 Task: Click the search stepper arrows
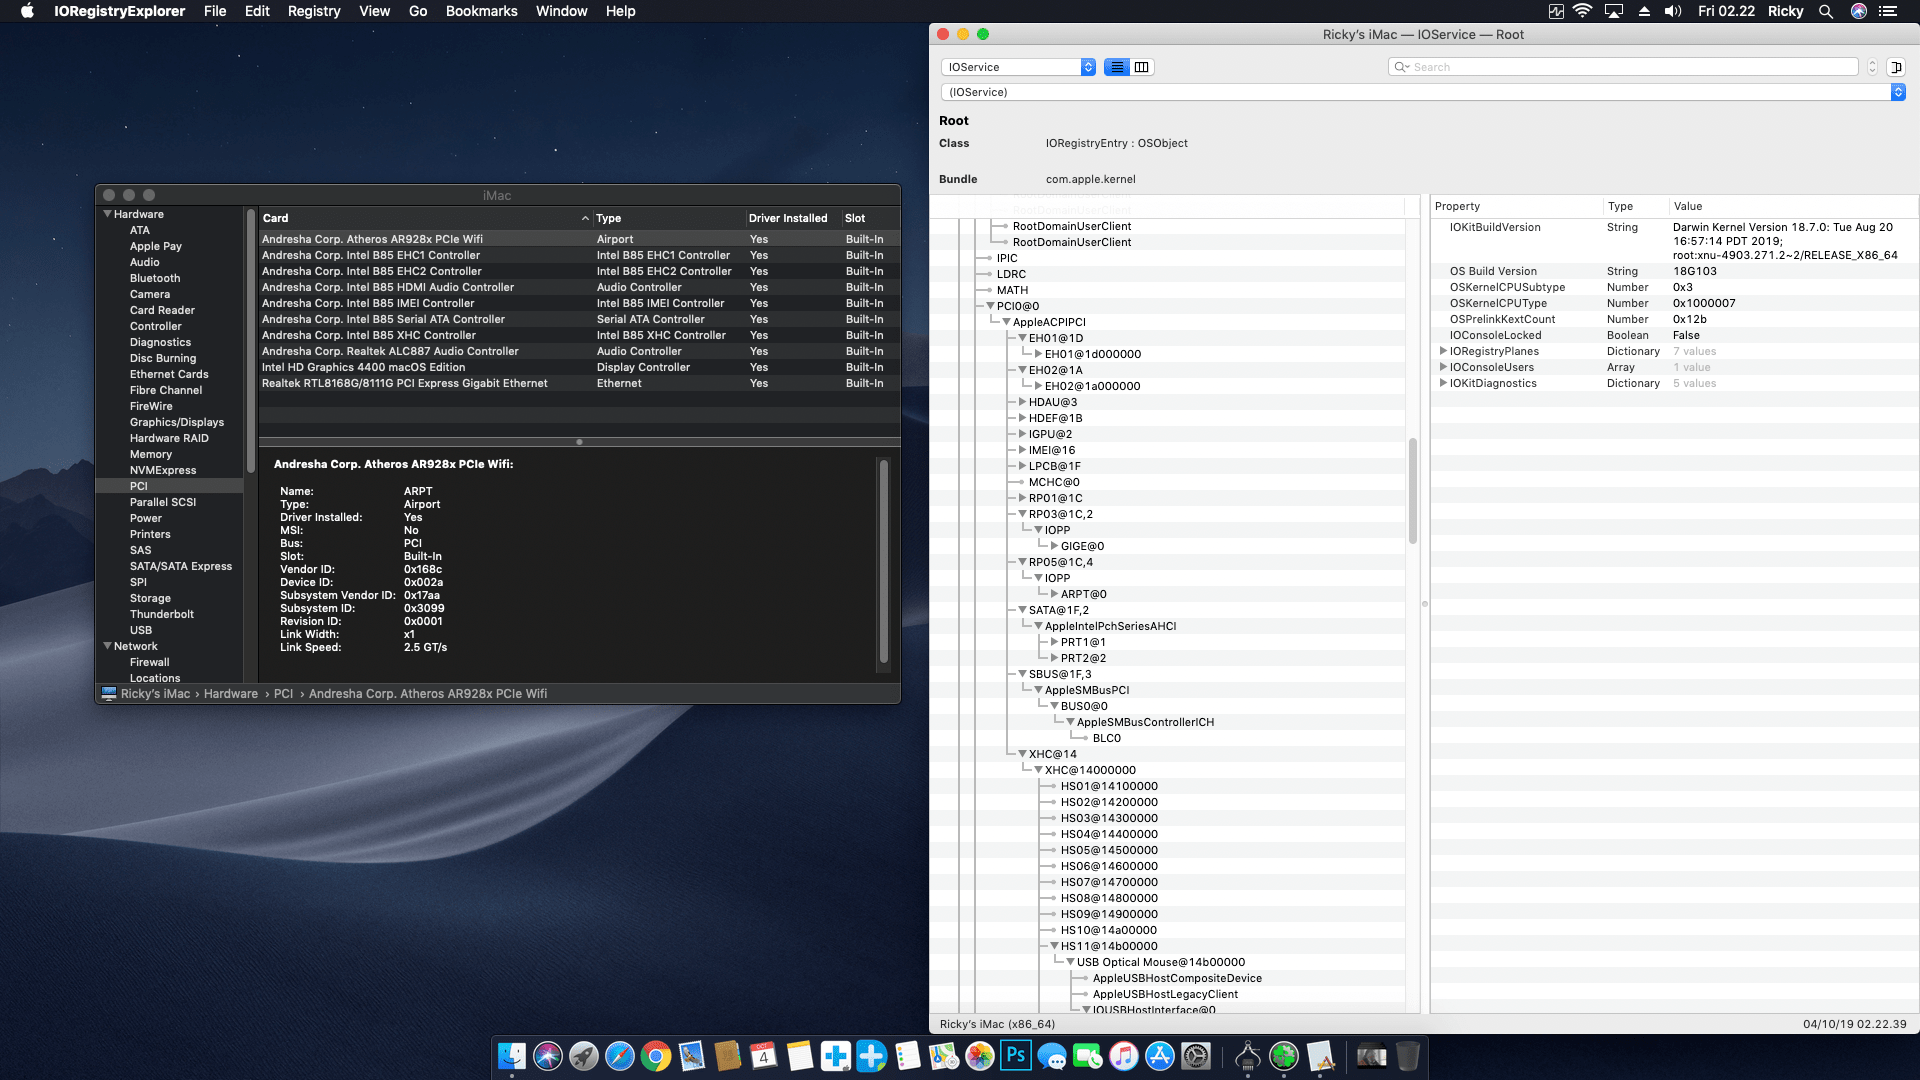coord(1872,67)
